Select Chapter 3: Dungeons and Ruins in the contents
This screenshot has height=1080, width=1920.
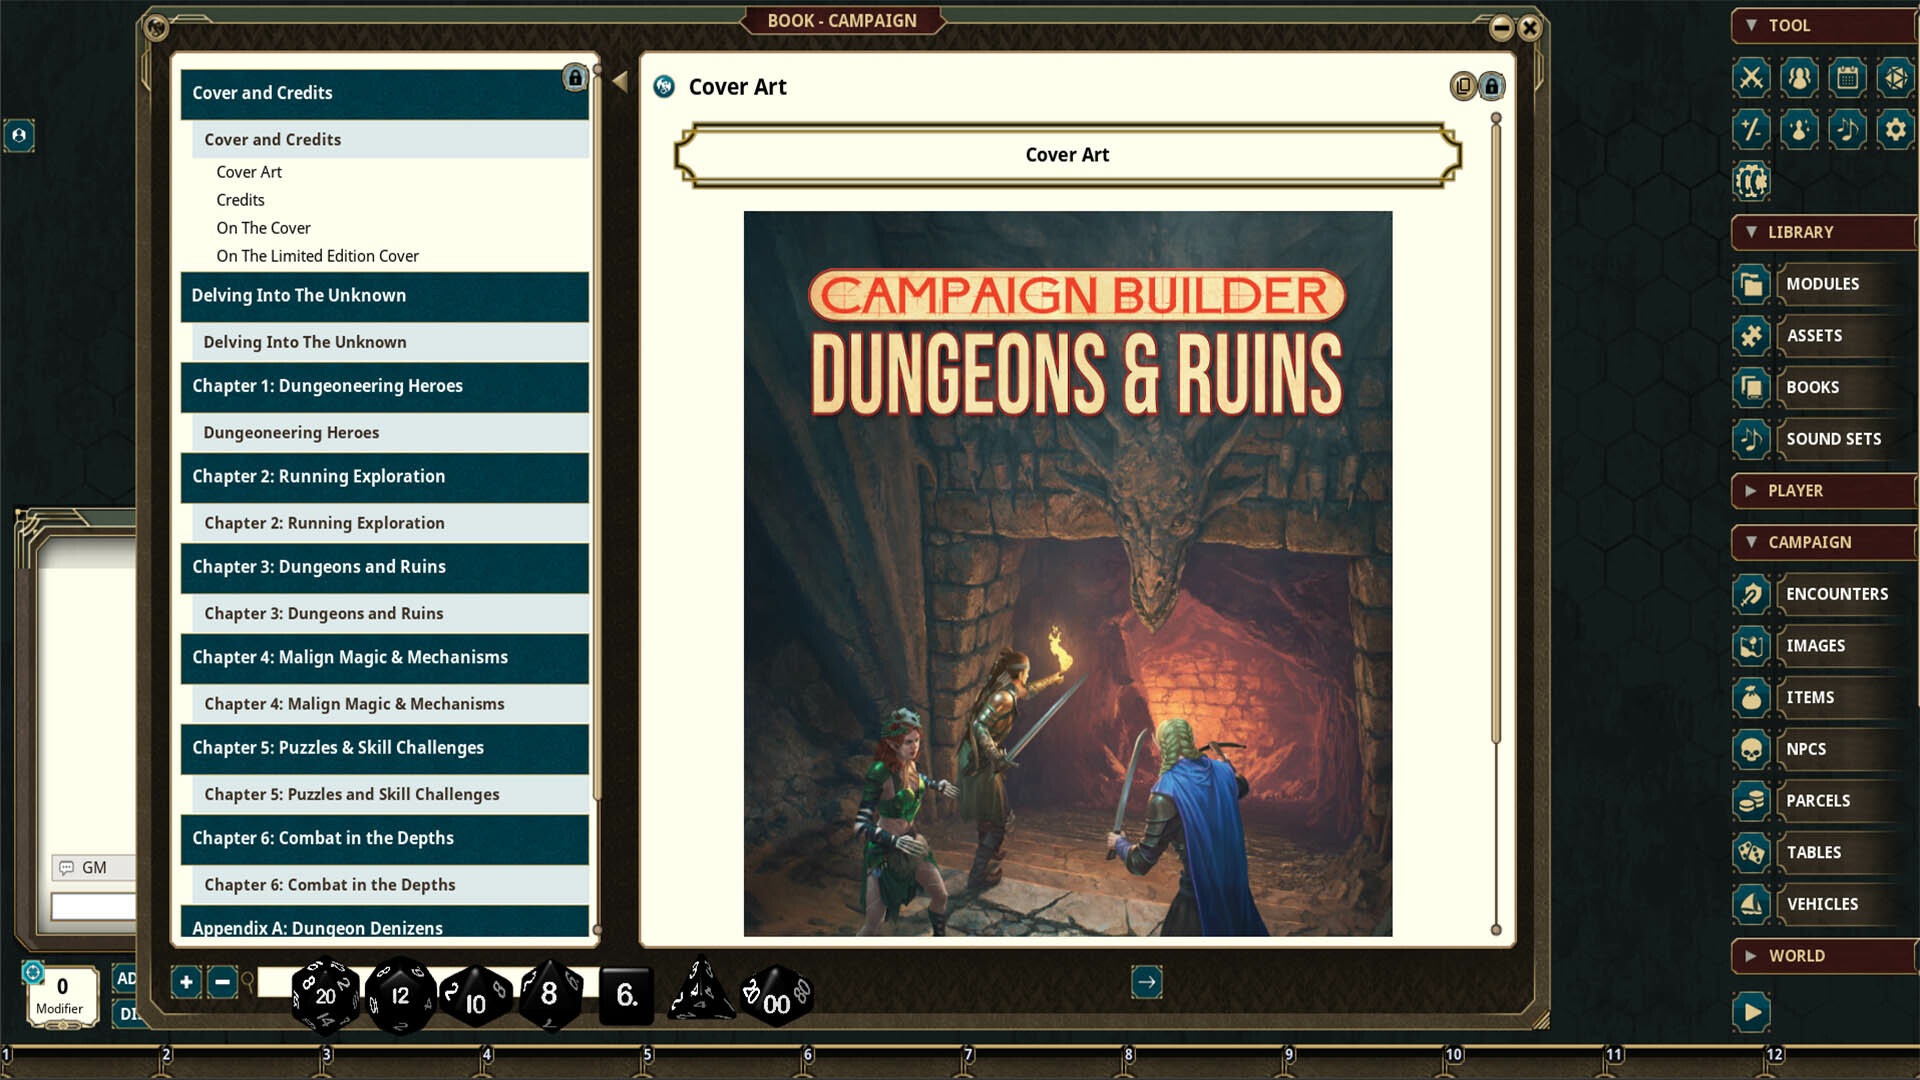(323, 613)
